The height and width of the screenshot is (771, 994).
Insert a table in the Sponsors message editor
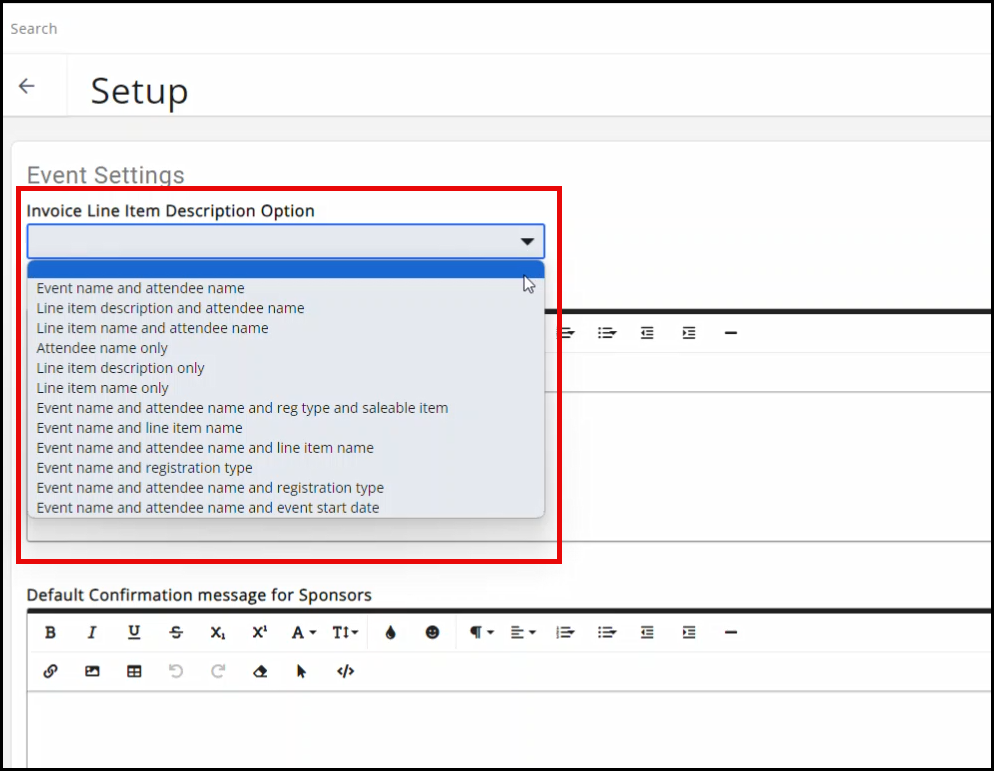point(134,672)
